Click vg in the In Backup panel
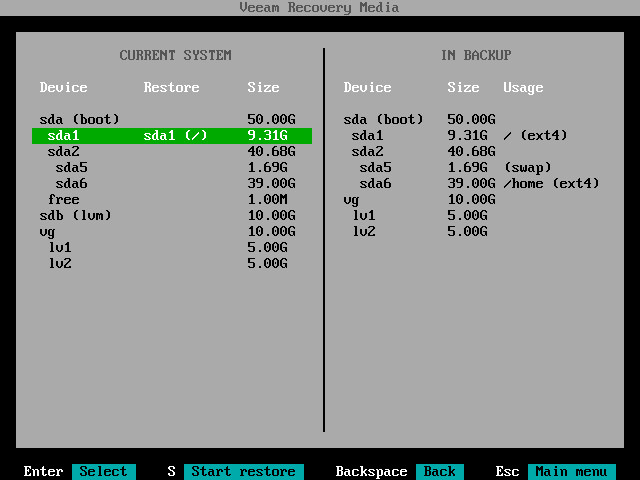 click(x=351, y=200)
